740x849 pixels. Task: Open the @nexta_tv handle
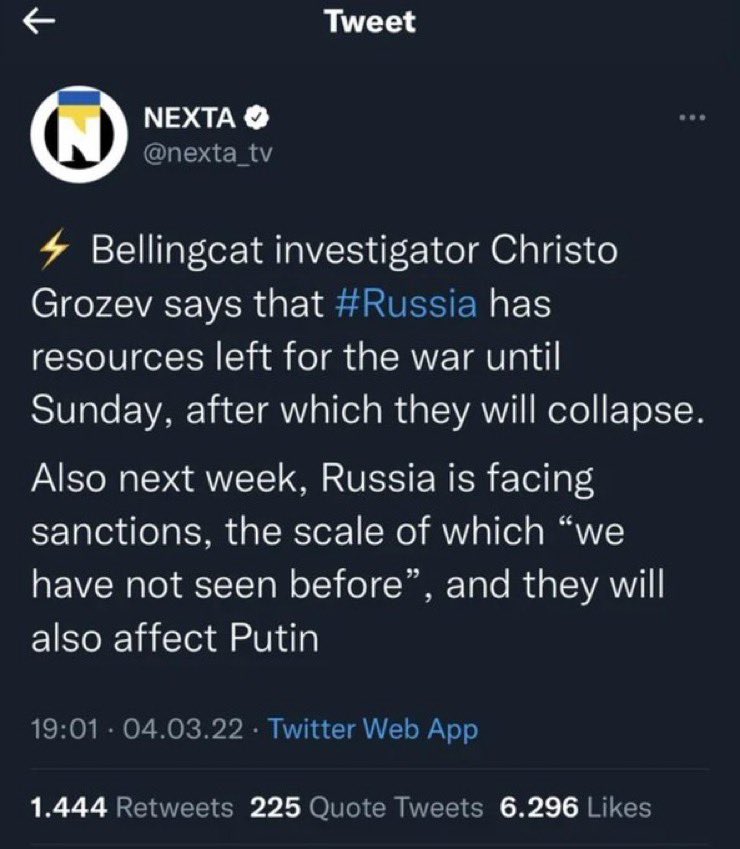coord(208,154)
